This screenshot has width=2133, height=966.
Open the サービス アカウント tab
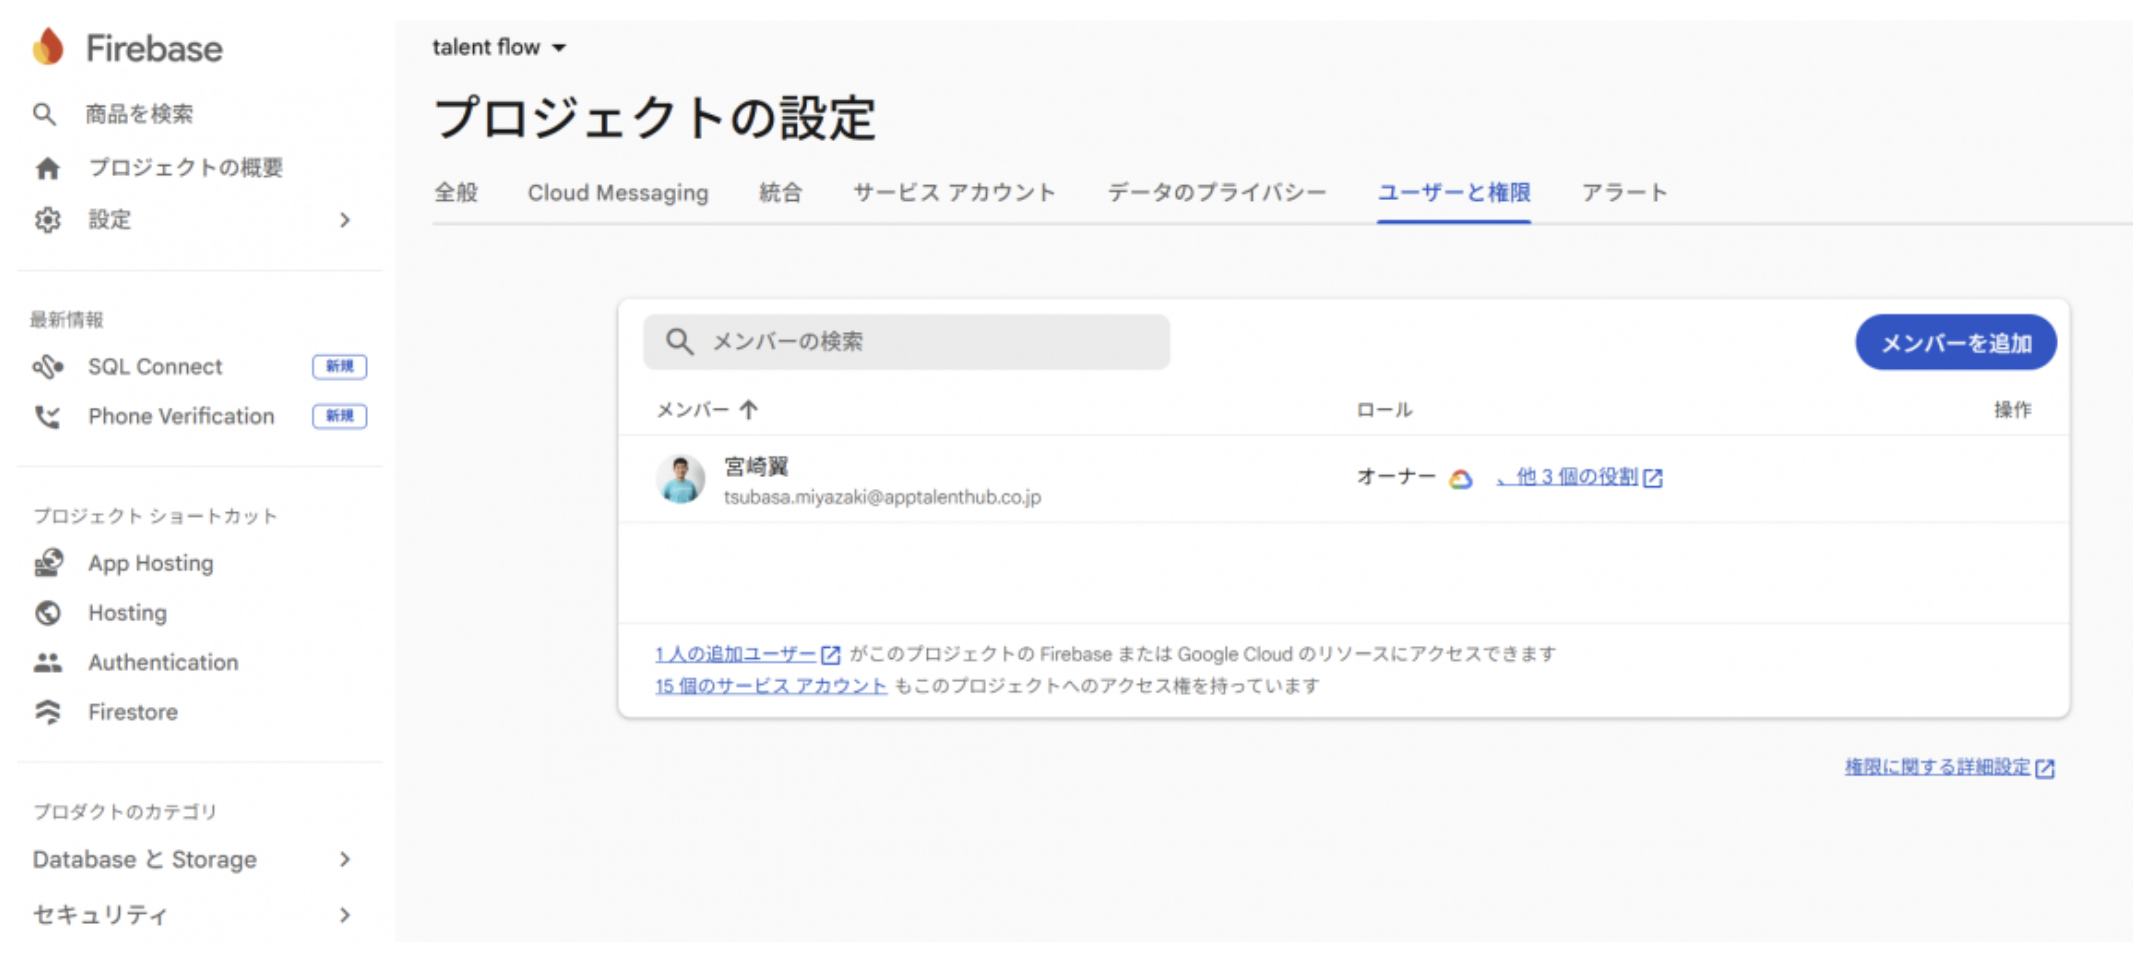point(954,192)
